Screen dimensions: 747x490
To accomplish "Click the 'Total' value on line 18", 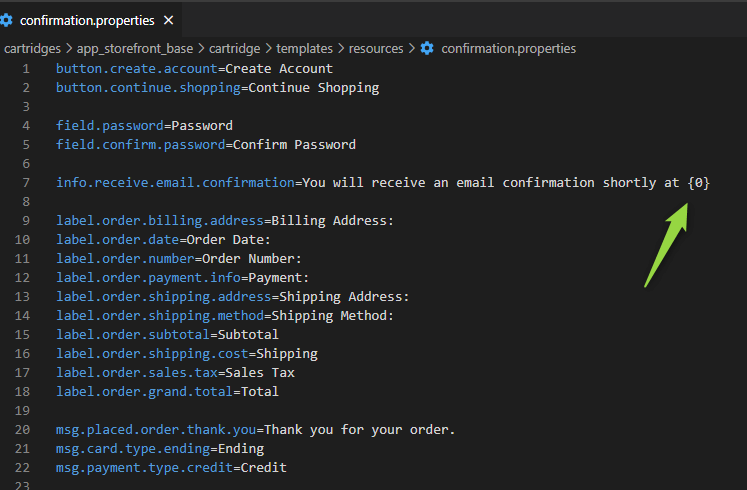I will coord(260,391).
